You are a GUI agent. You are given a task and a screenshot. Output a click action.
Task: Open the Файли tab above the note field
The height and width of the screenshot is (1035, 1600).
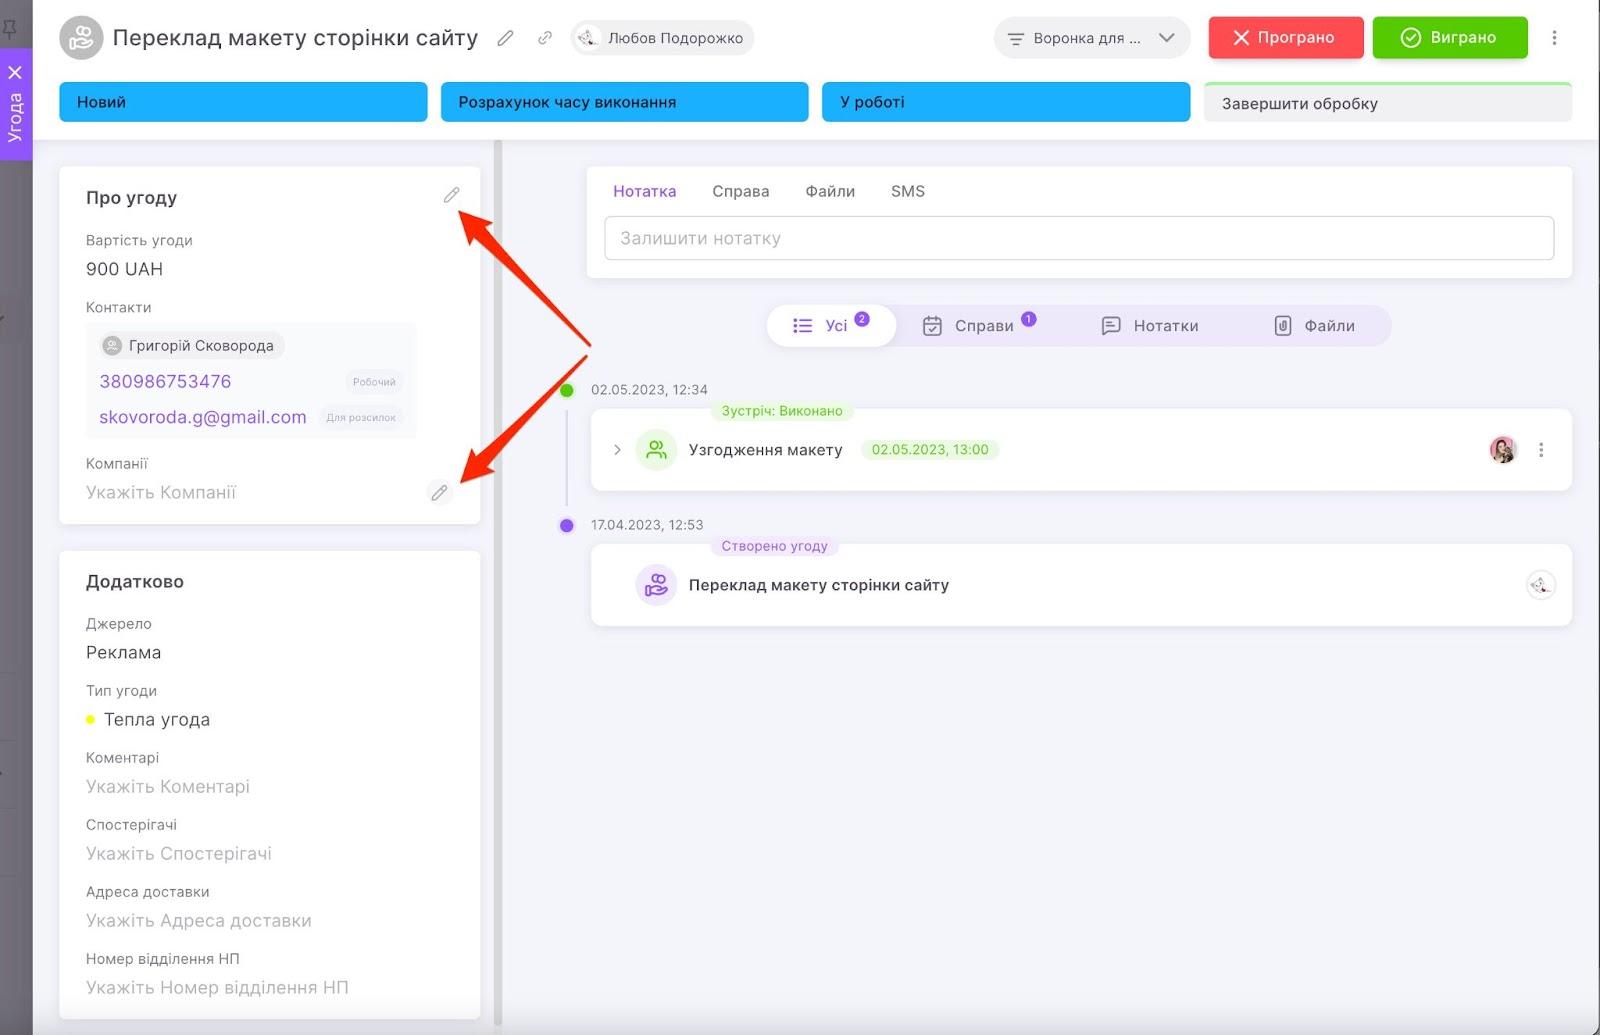point(830,191)
